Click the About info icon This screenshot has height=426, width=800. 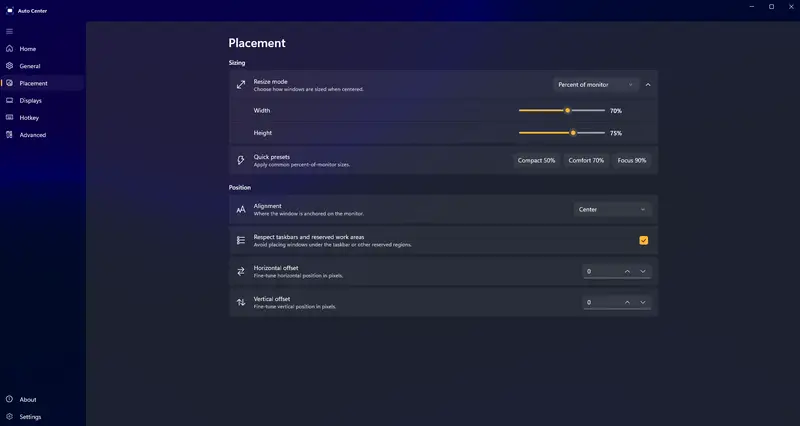pos(9,399)
